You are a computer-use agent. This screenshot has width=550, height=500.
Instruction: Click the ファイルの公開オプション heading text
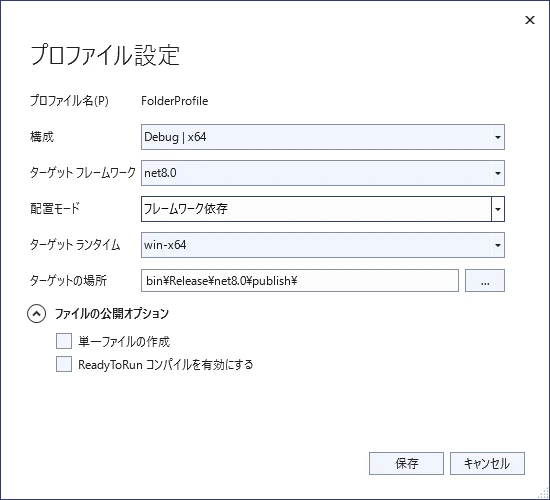click(112, 314)
